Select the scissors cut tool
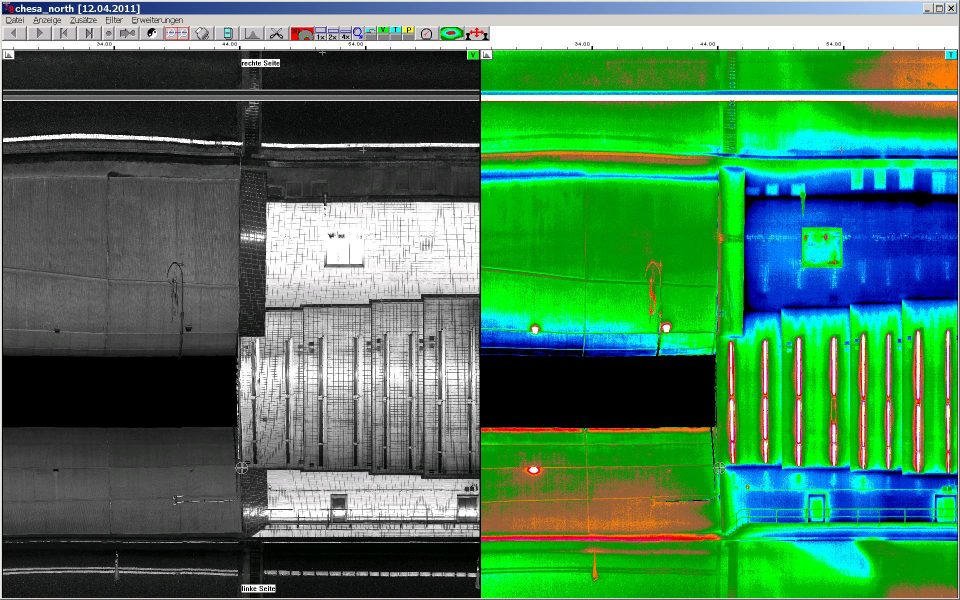The image size is (960, 600). click(x=276, y=33)
